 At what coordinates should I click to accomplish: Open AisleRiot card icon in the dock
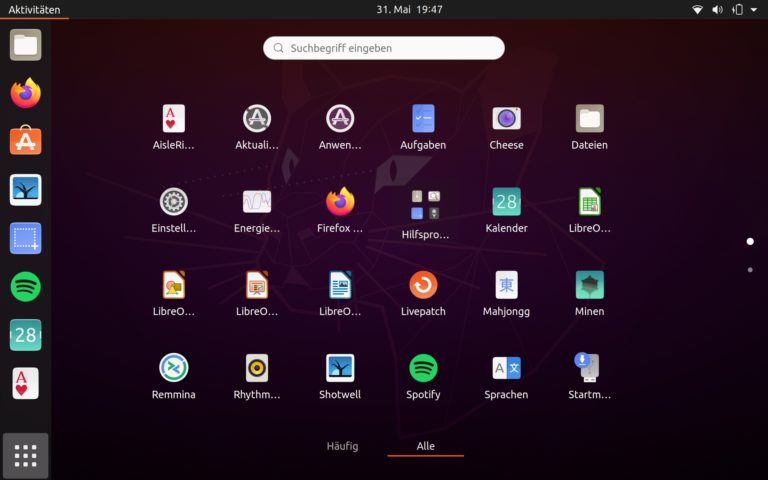pyautogui.click(x=25, y=383)
